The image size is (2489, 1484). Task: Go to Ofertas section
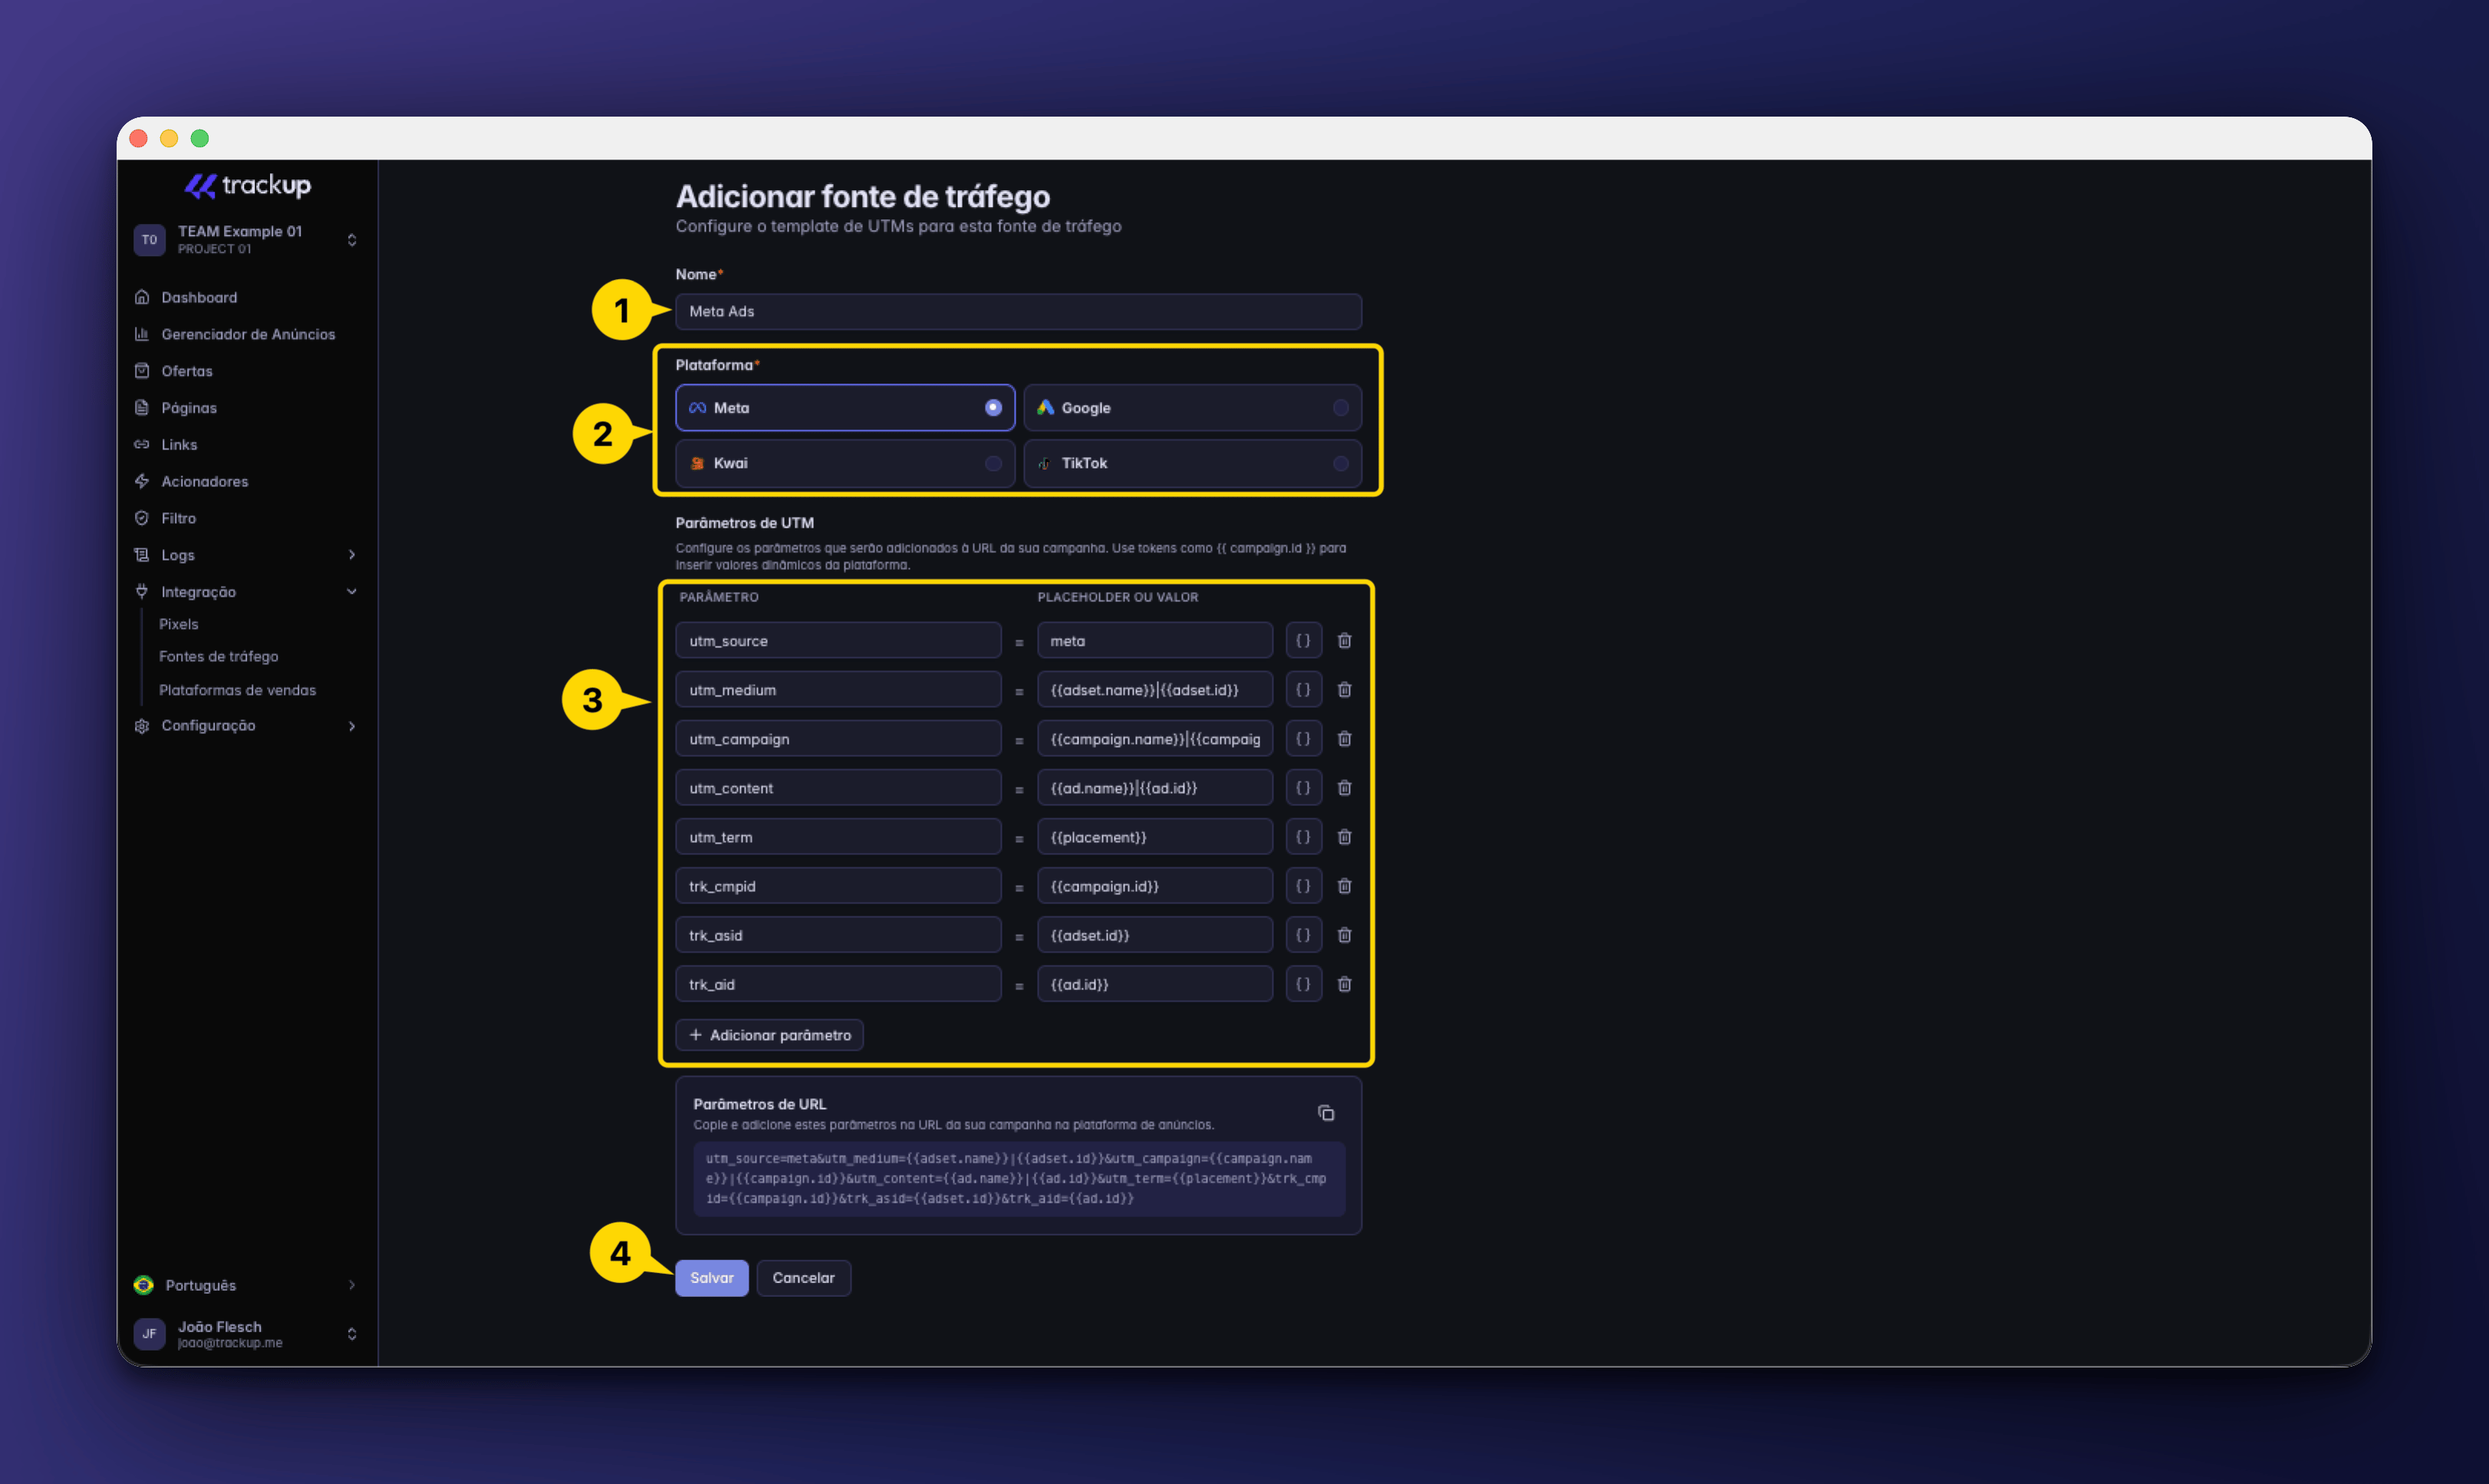pos(187,371)
